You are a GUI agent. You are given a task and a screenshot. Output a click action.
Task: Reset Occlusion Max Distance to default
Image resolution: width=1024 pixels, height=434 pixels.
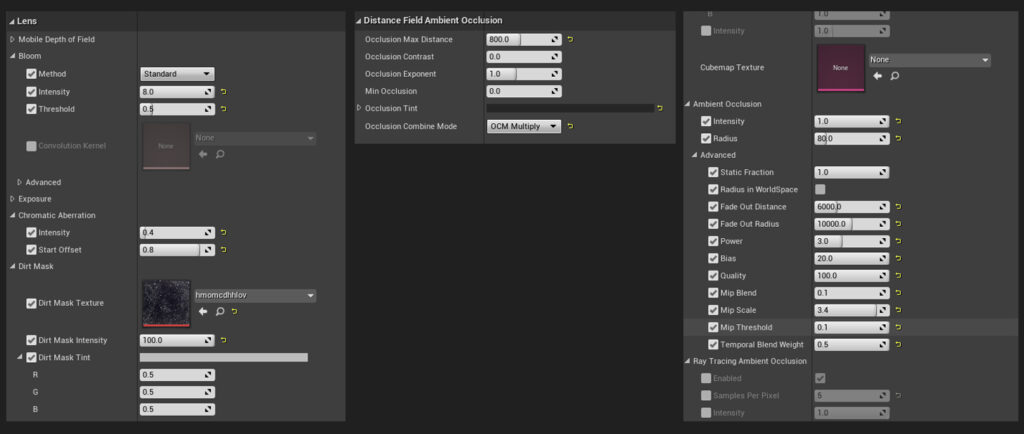pyautogui.click(x=570, y=40)
